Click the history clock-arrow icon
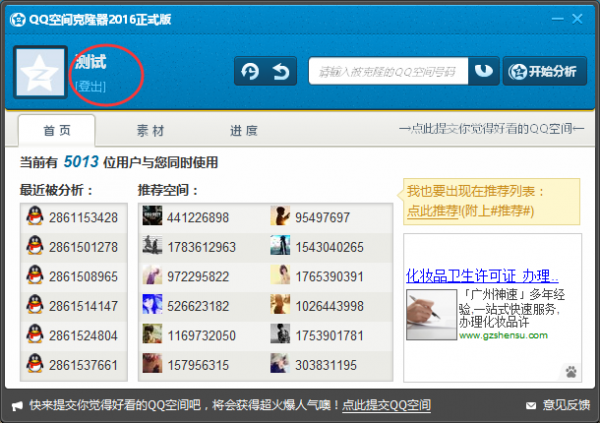 [250, 71]
